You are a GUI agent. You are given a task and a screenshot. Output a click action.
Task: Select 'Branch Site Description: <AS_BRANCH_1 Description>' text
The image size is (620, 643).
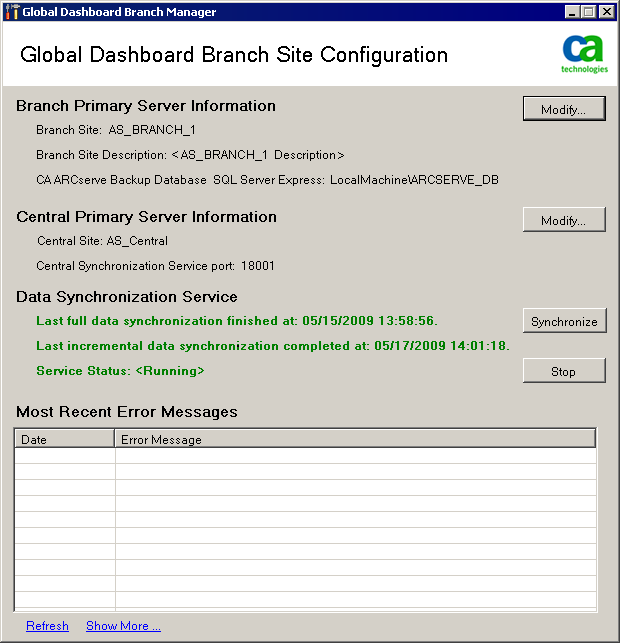[x=190, y=155]
